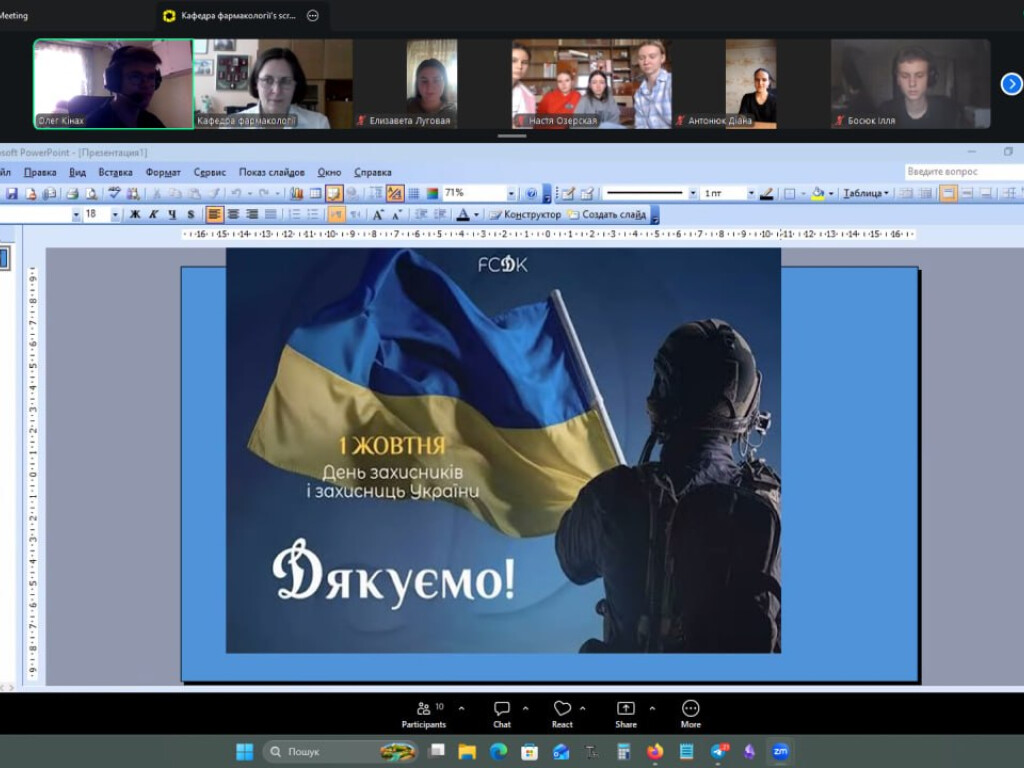Click the More options button in Zoom
Viewport: 1024px width, 768px height.
coord(690,714)
